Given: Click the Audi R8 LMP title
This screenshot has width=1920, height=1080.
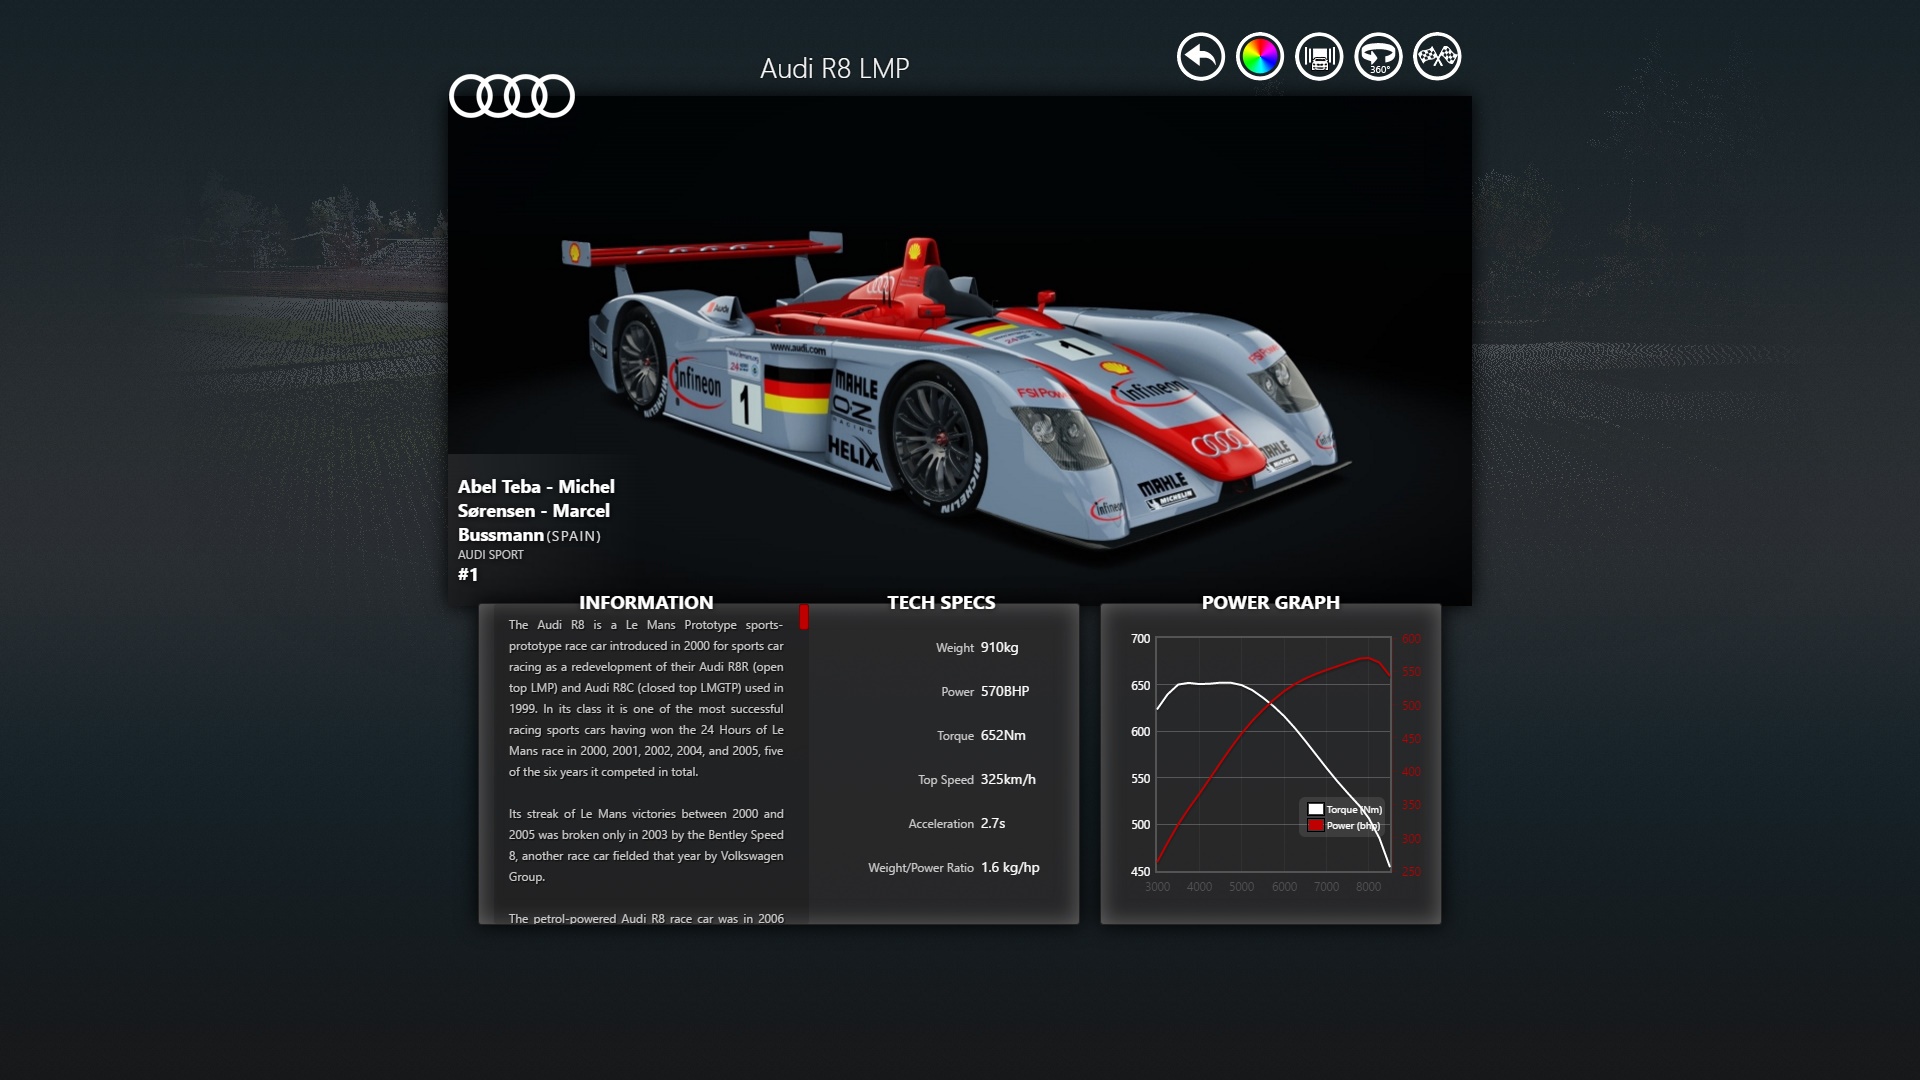Looking at the screenshot, I should coord(834,68).
